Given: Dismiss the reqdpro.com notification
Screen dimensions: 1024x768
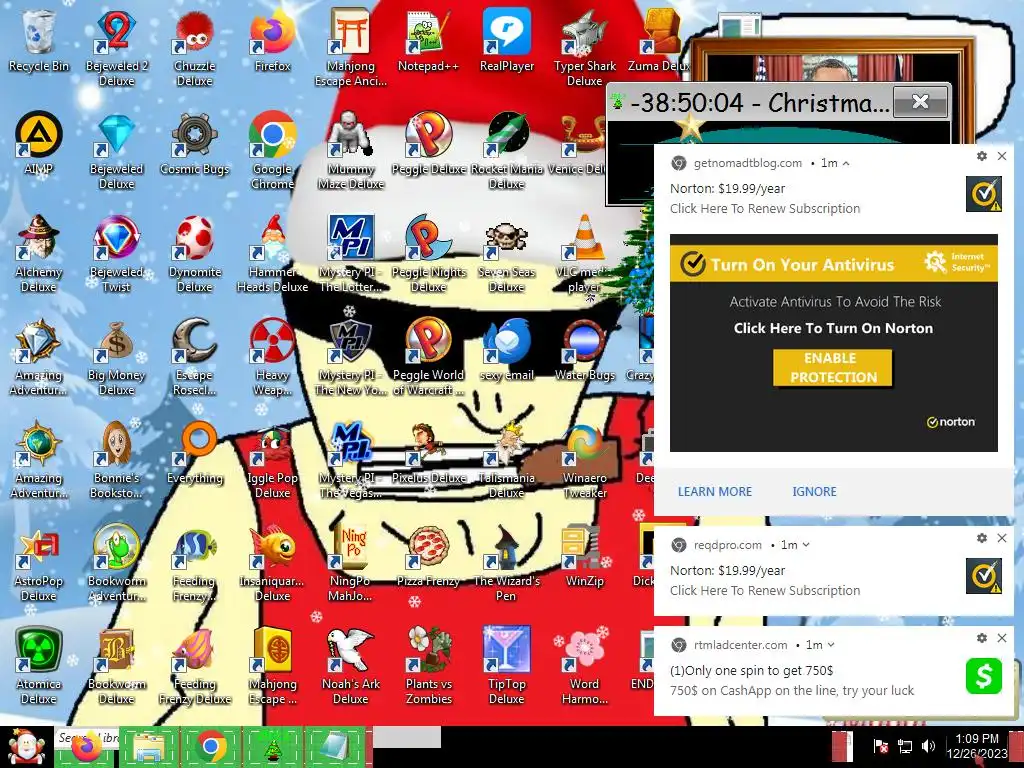Looking at the screenshot, I should [x=1002, y=538].
